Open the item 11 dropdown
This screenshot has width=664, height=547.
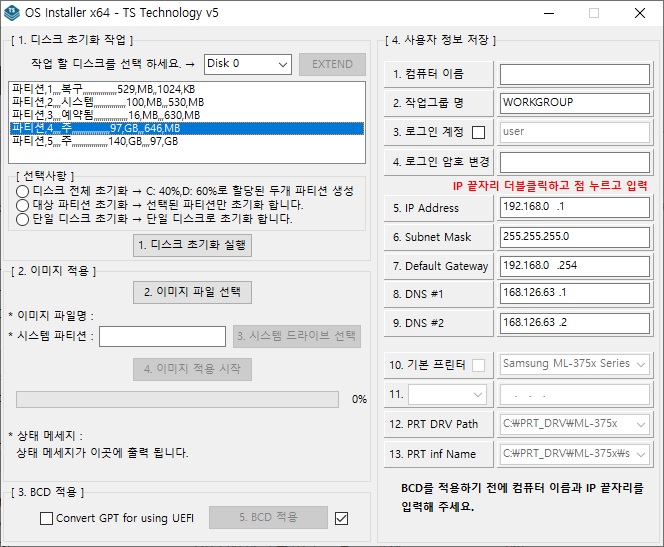[447, 395]
